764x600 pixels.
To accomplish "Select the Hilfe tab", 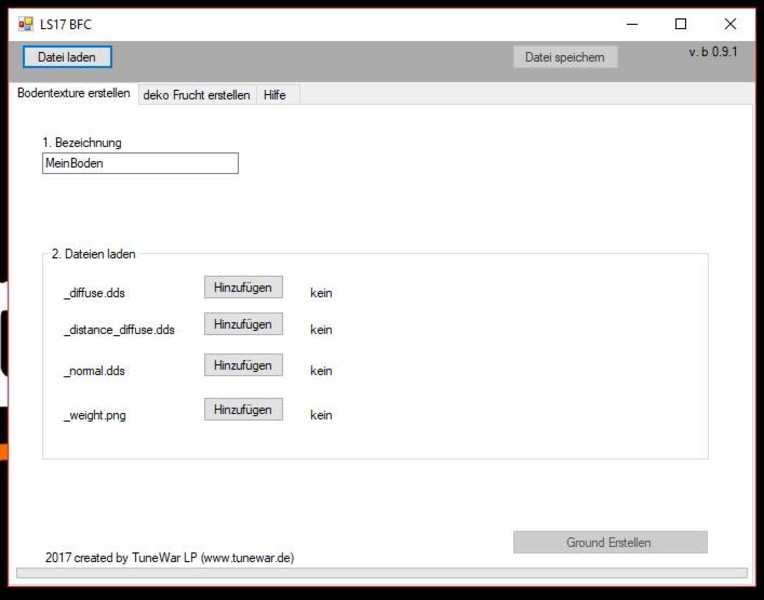I will tap(275, 95).
